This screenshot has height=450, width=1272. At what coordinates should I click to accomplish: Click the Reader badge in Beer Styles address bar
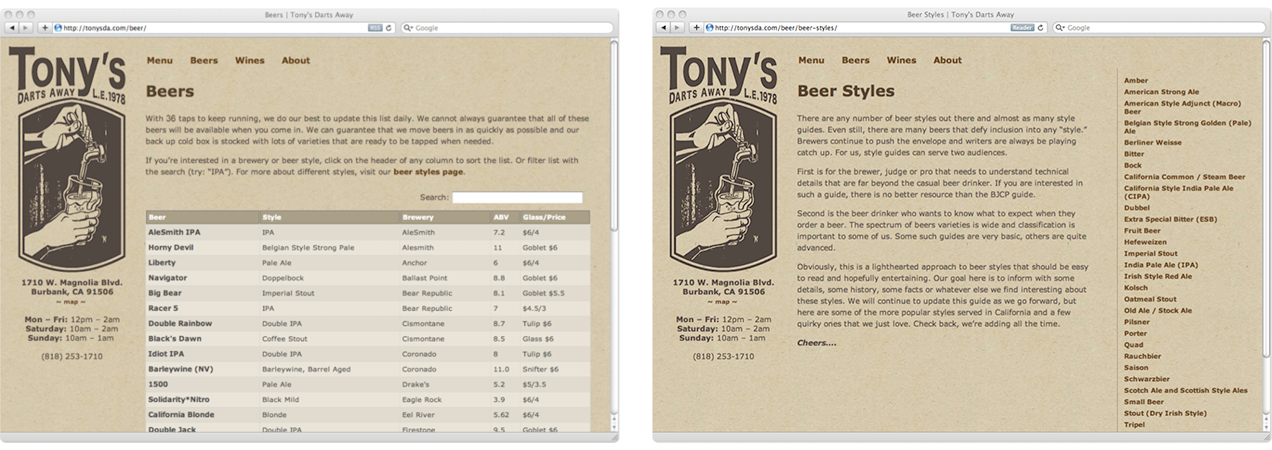pyautogui.click(x=1022, y=28)
